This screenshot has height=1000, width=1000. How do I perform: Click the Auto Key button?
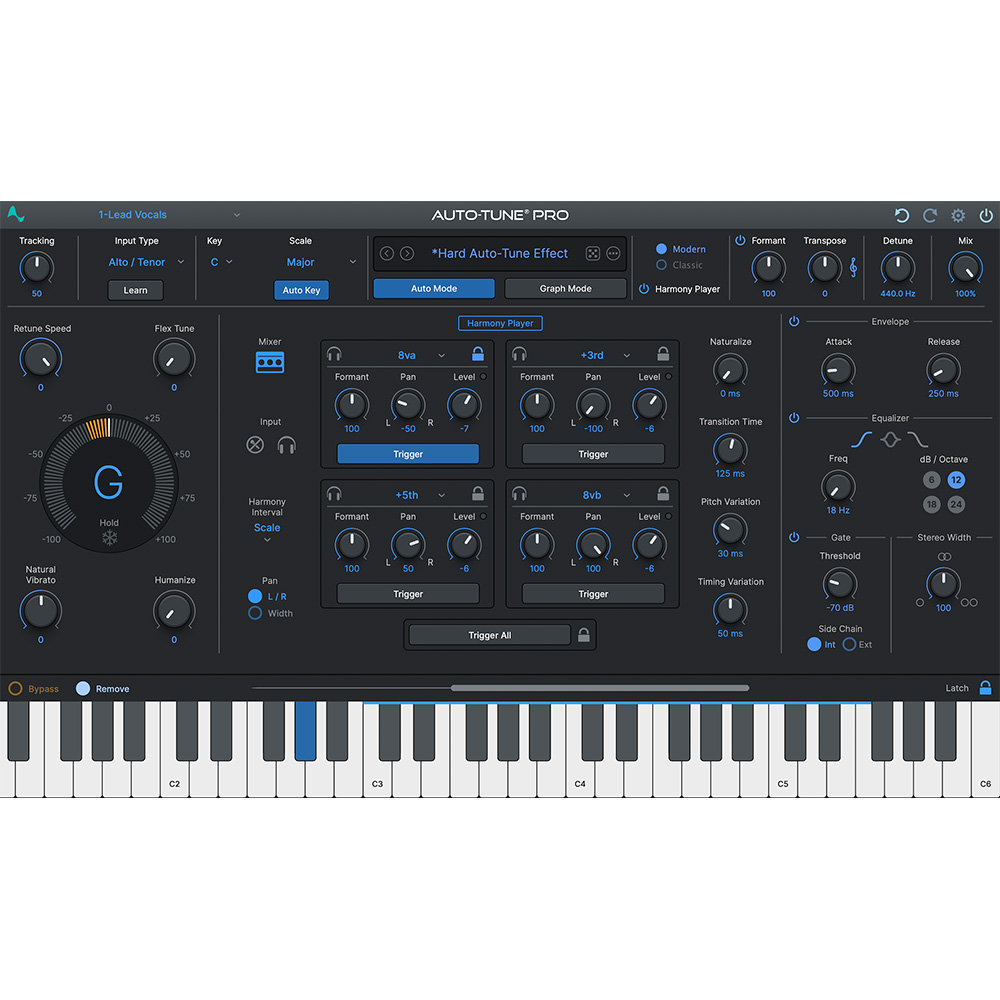pos(301,290)
